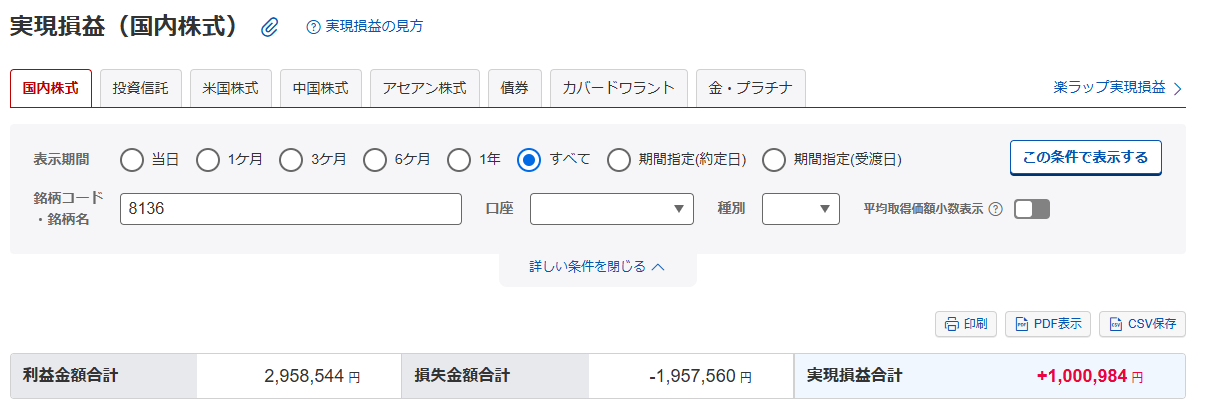This screenshot has height=416, width=1207.
Task: Open the 種別 dropdown
Action: click(x=800, y=209)
